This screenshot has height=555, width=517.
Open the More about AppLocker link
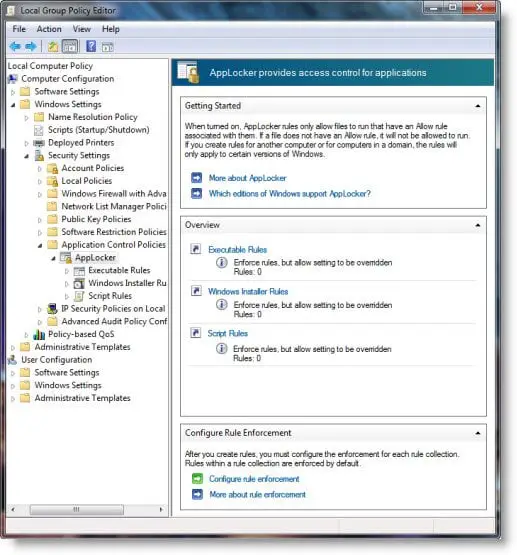pyautogui.click(x=247, y=178)
